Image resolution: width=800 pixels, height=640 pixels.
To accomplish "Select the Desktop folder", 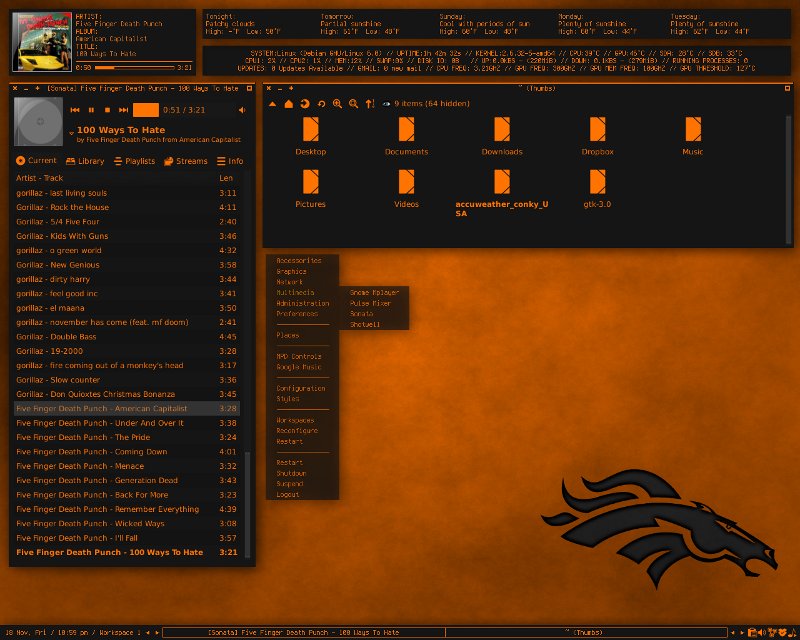I will [311, 136].
